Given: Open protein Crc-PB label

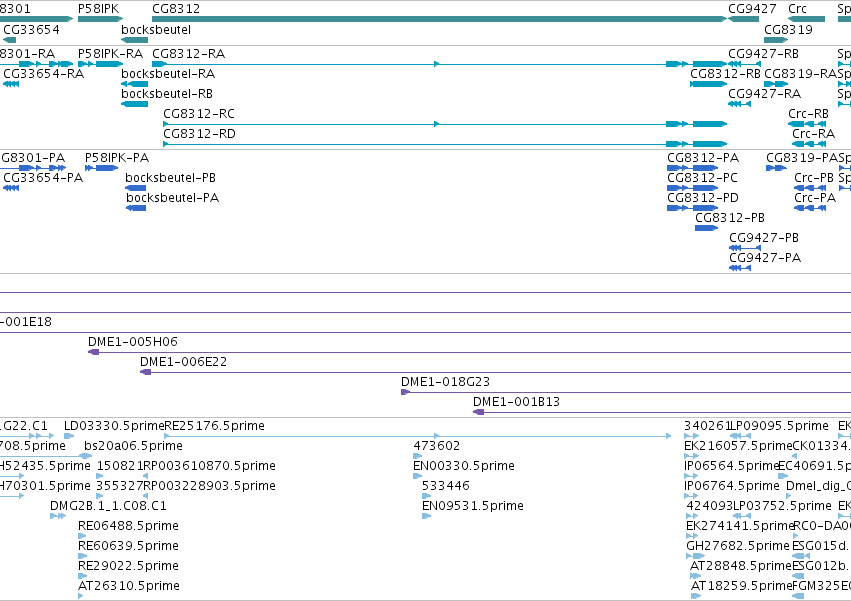Looking at the screenshot, I should [x=814, y=178].
